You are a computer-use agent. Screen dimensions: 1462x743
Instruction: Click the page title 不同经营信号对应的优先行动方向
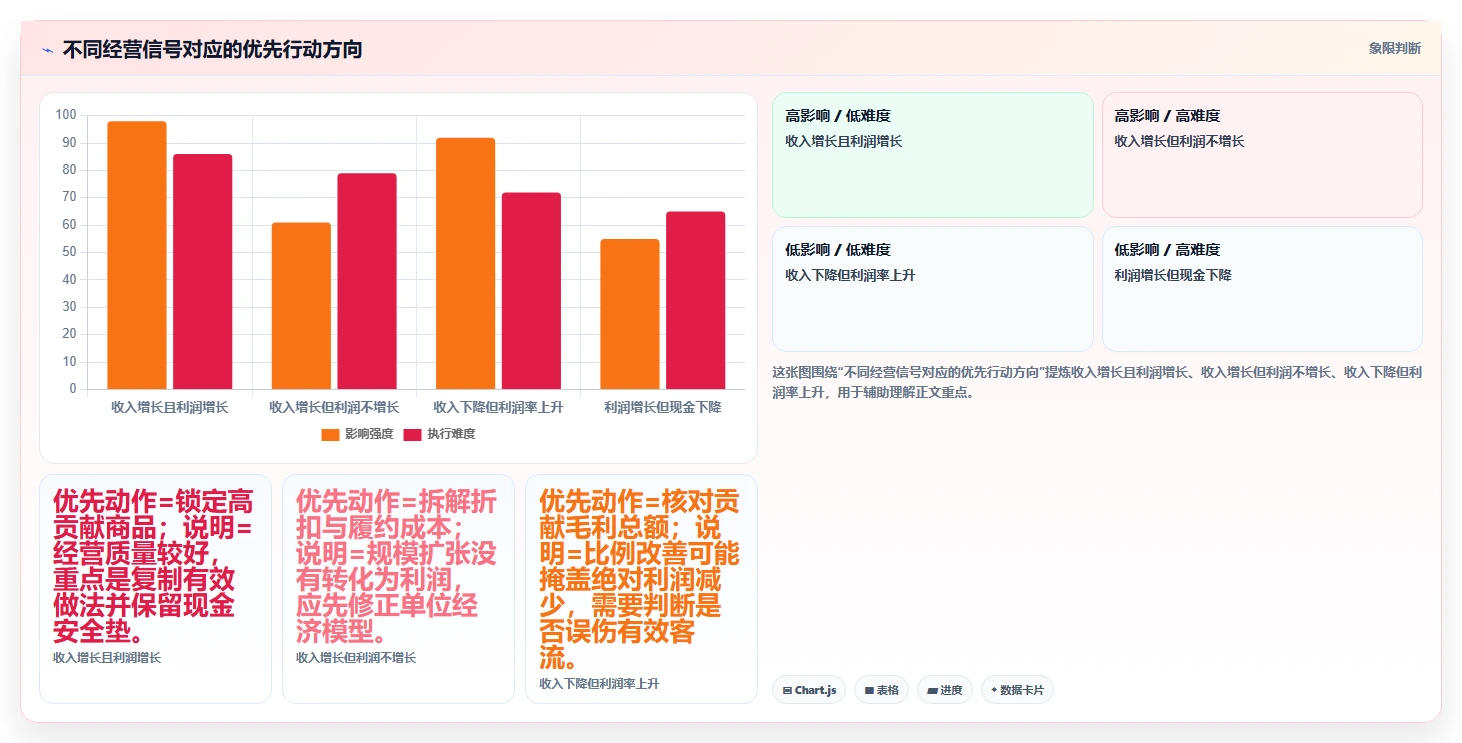[x=212, y=49]
